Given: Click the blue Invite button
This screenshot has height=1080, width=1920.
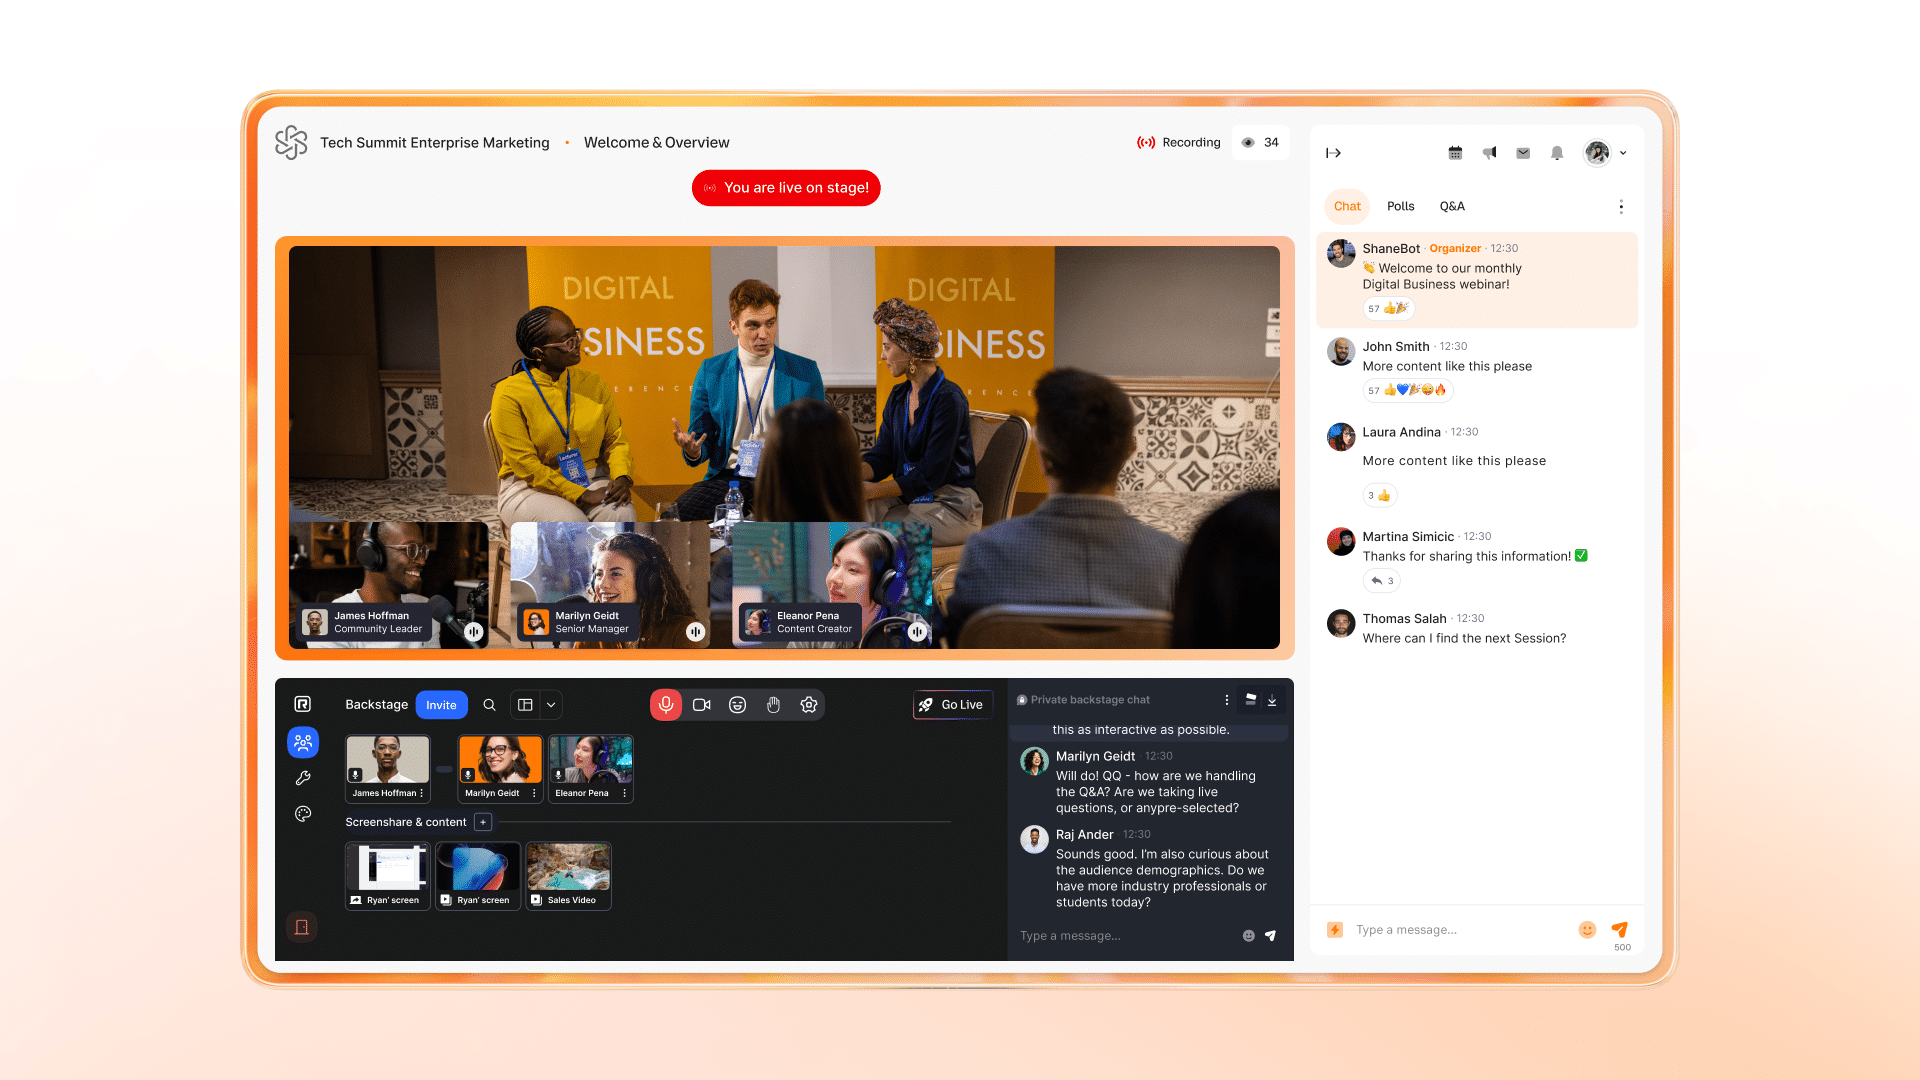Looking at the screenshot, I should coord(441,705).
